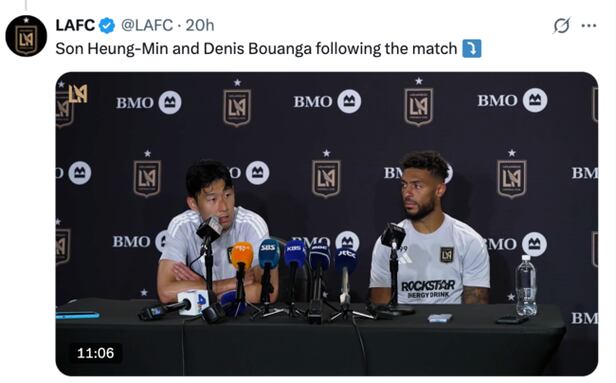Click the white channel 4 microphone cube

[193, 302]
